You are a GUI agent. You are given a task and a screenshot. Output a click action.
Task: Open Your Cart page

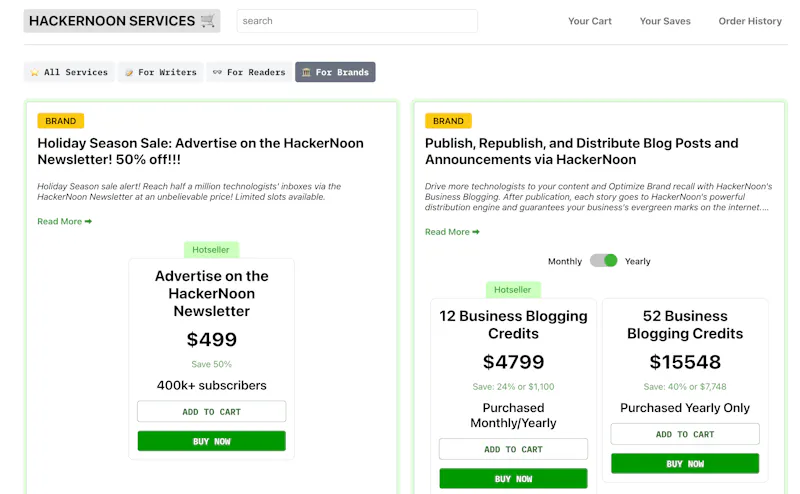[x=590, y=21]
